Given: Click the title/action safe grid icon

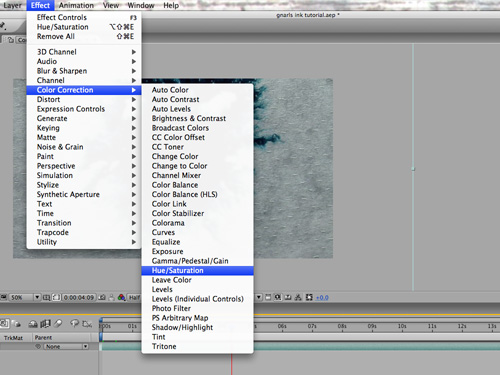Looking at the screenshot, I should click(47, 297).
